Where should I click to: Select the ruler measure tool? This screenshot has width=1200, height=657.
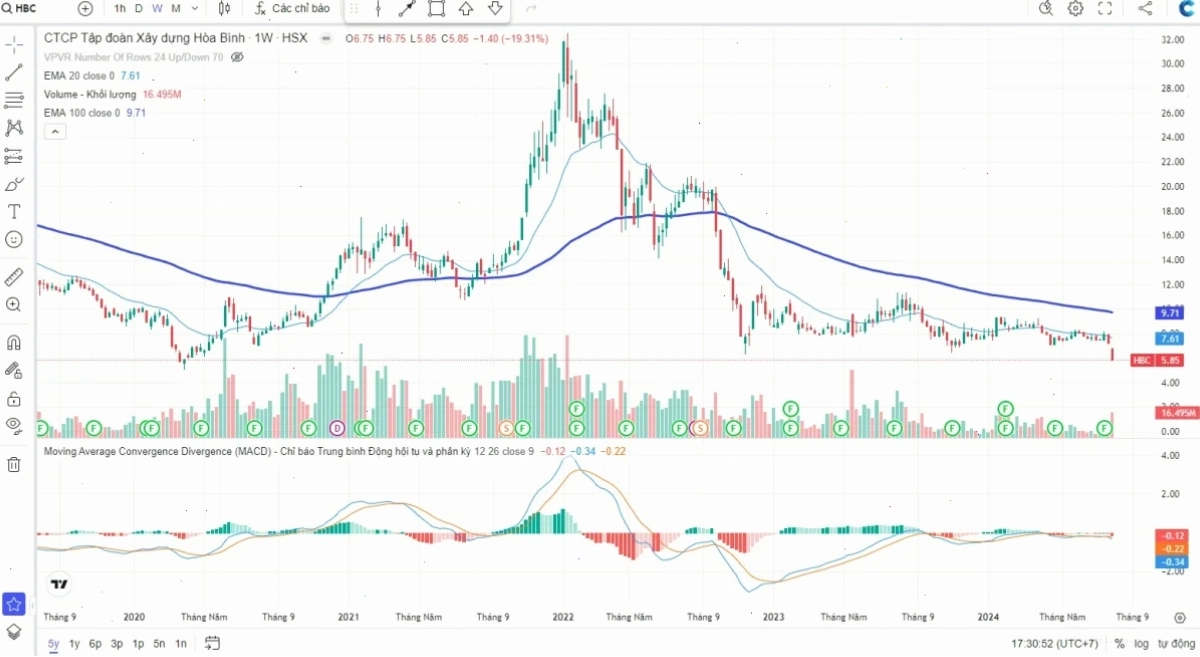click(x=14, y=276)
